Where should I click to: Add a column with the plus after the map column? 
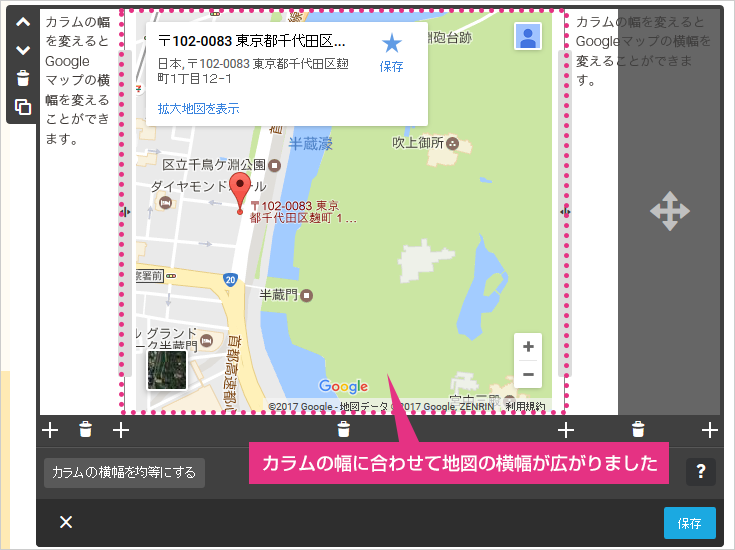[x=566, y=430]
